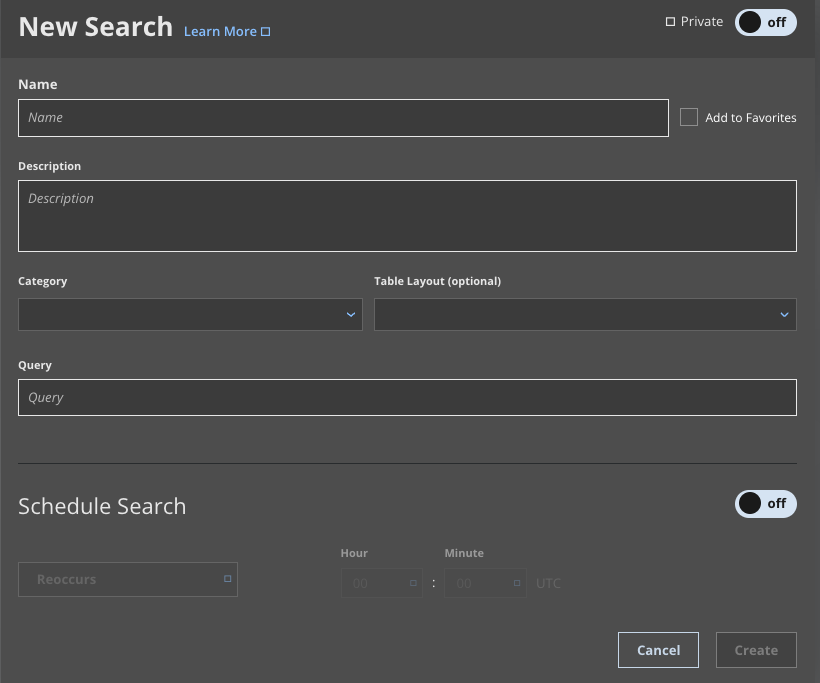Click the Query input field
Image resolution: width=820 pixels, height=683 pixels.
tap(407, 397)
